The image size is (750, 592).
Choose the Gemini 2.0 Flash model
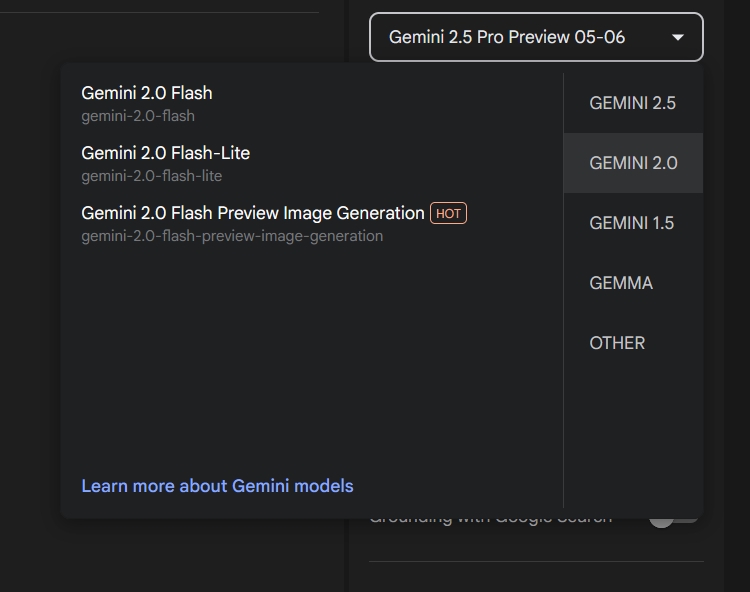click(312, 103)
